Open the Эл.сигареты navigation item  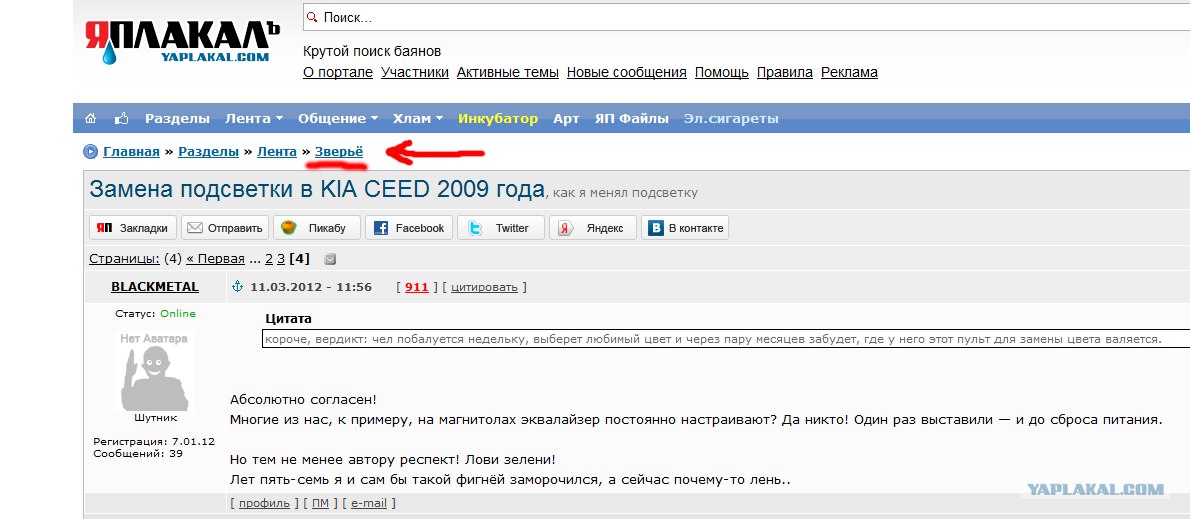(731, 118)
